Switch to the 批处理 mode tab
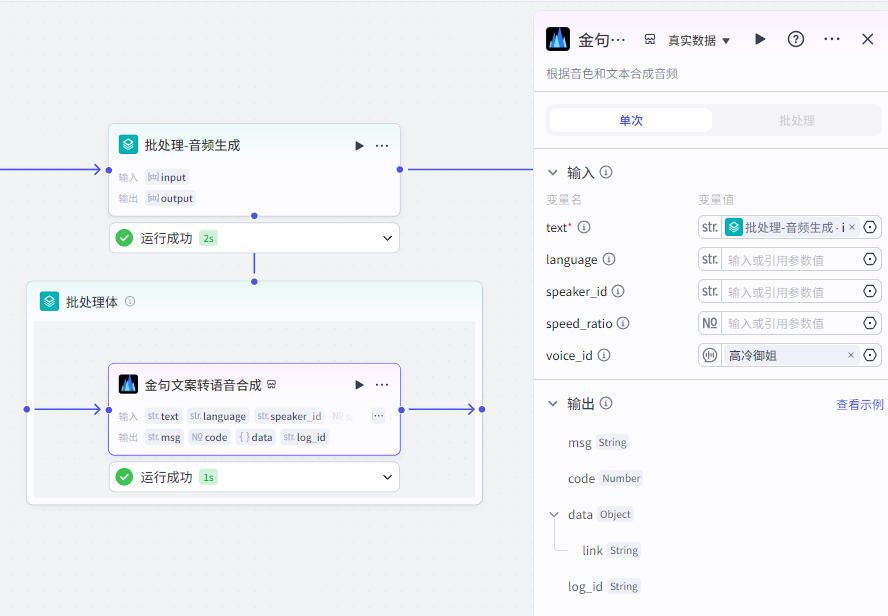 797,120
